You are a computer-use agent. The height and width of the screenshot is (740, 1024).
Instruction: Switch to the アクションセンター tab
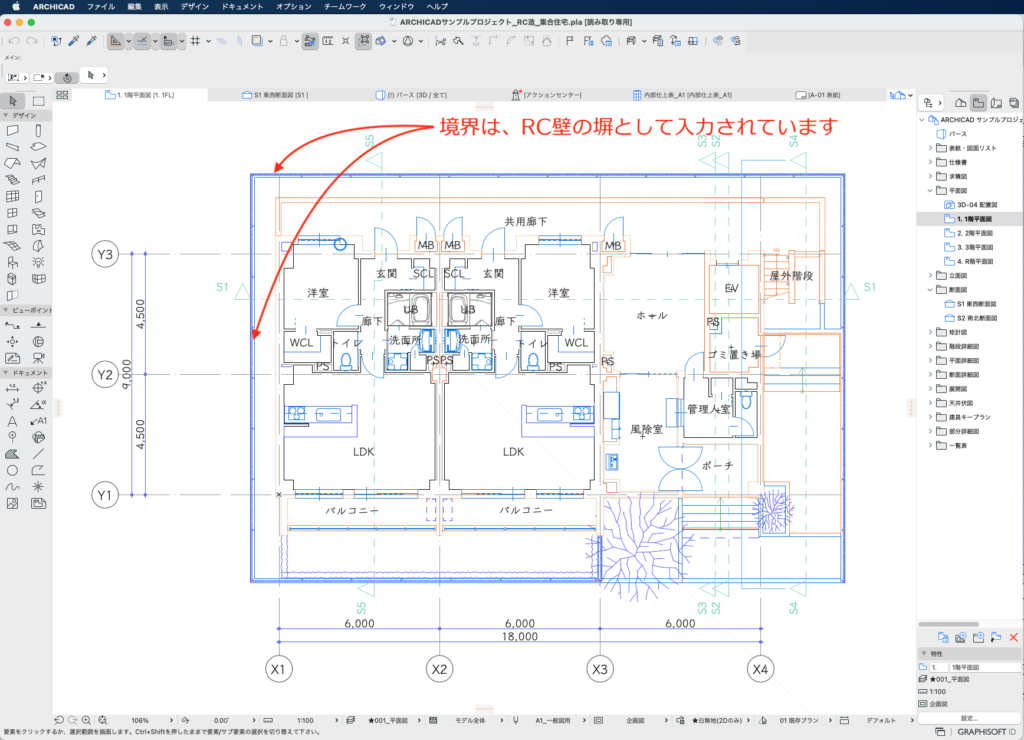(547, 95)
